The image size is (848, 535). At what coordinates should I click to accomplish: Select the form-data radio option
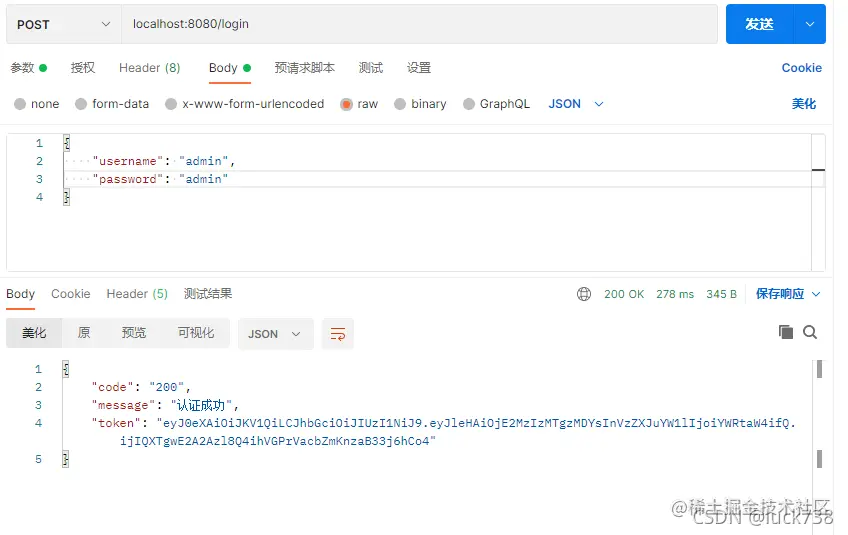point(81,104)
